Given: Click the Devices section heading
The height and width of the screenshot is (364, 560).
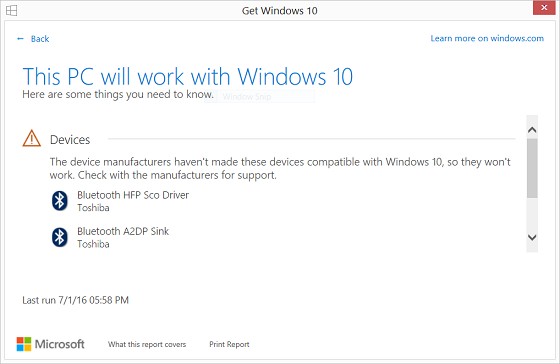Looking at the screenshot, I should [70, 140].
